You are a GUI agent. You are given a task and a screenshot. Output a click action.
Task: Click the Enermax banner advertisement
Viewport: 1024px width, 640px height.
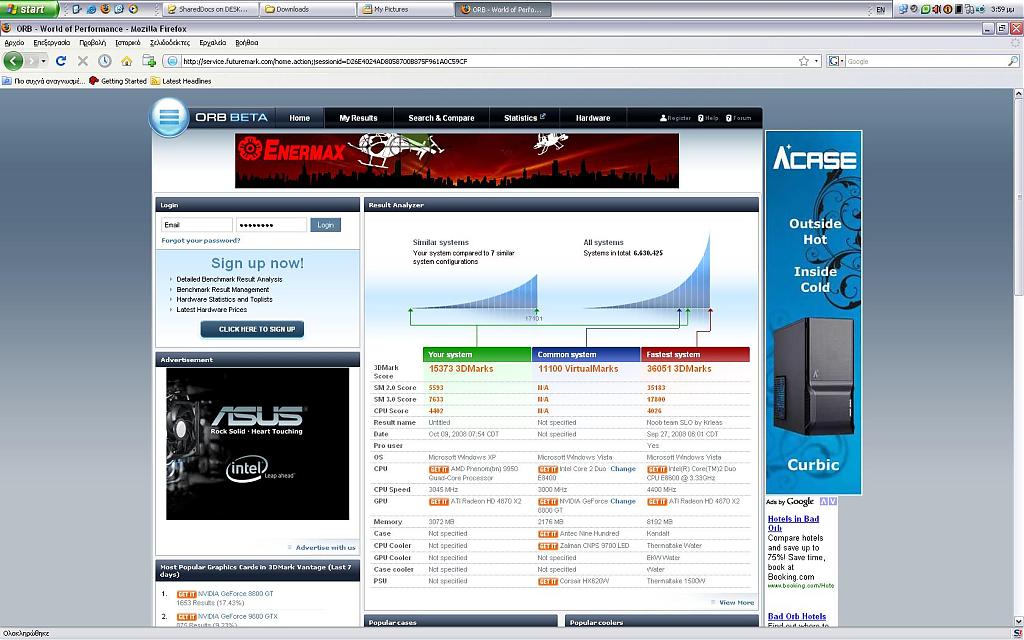coord(457,161)
